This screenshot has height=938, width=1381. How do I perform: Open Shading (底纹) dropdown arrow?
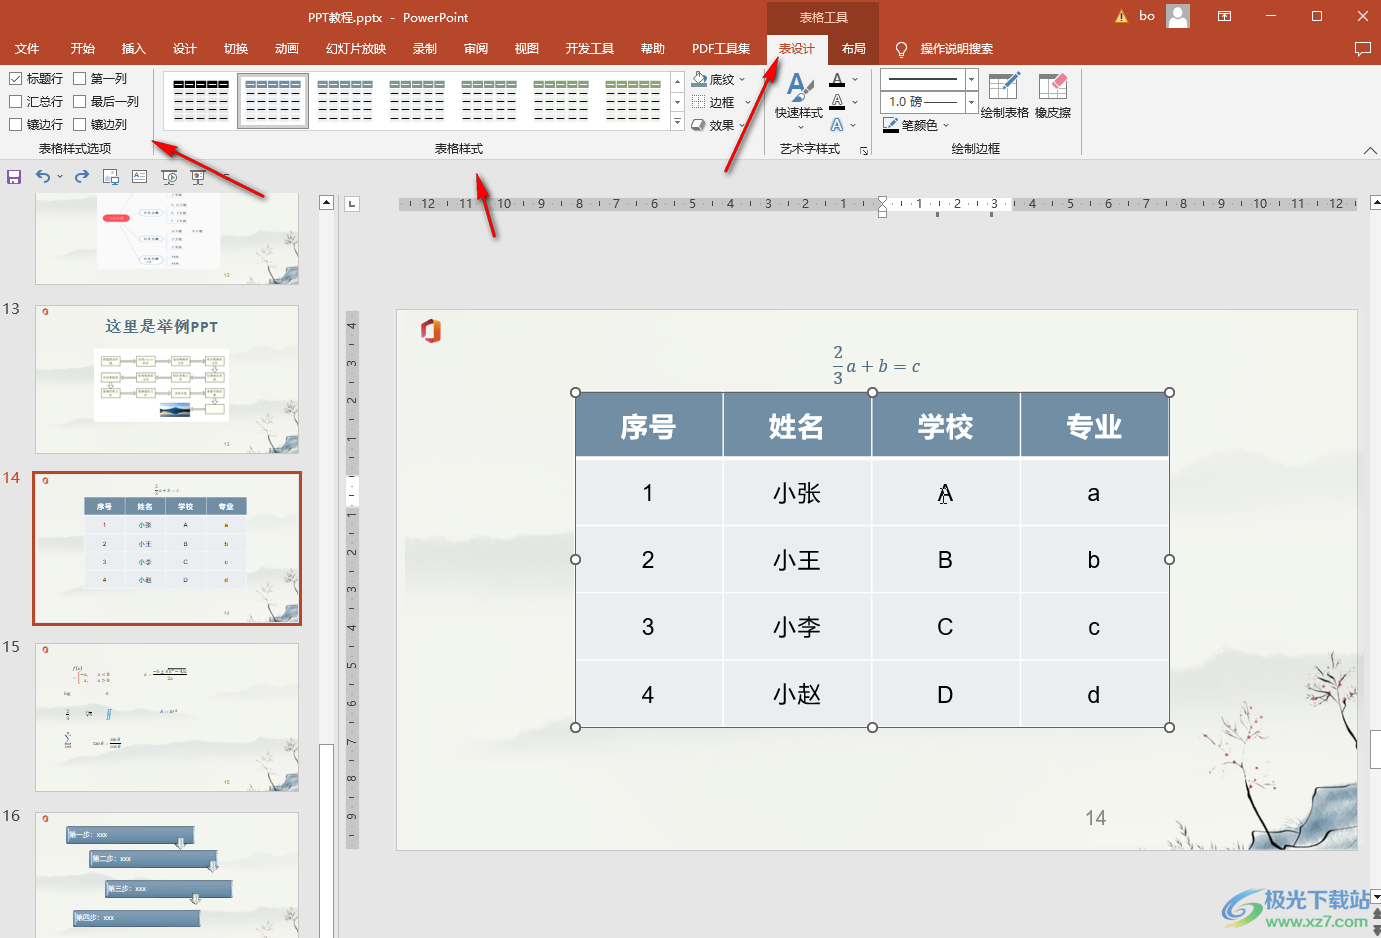(x=742, y=79)
